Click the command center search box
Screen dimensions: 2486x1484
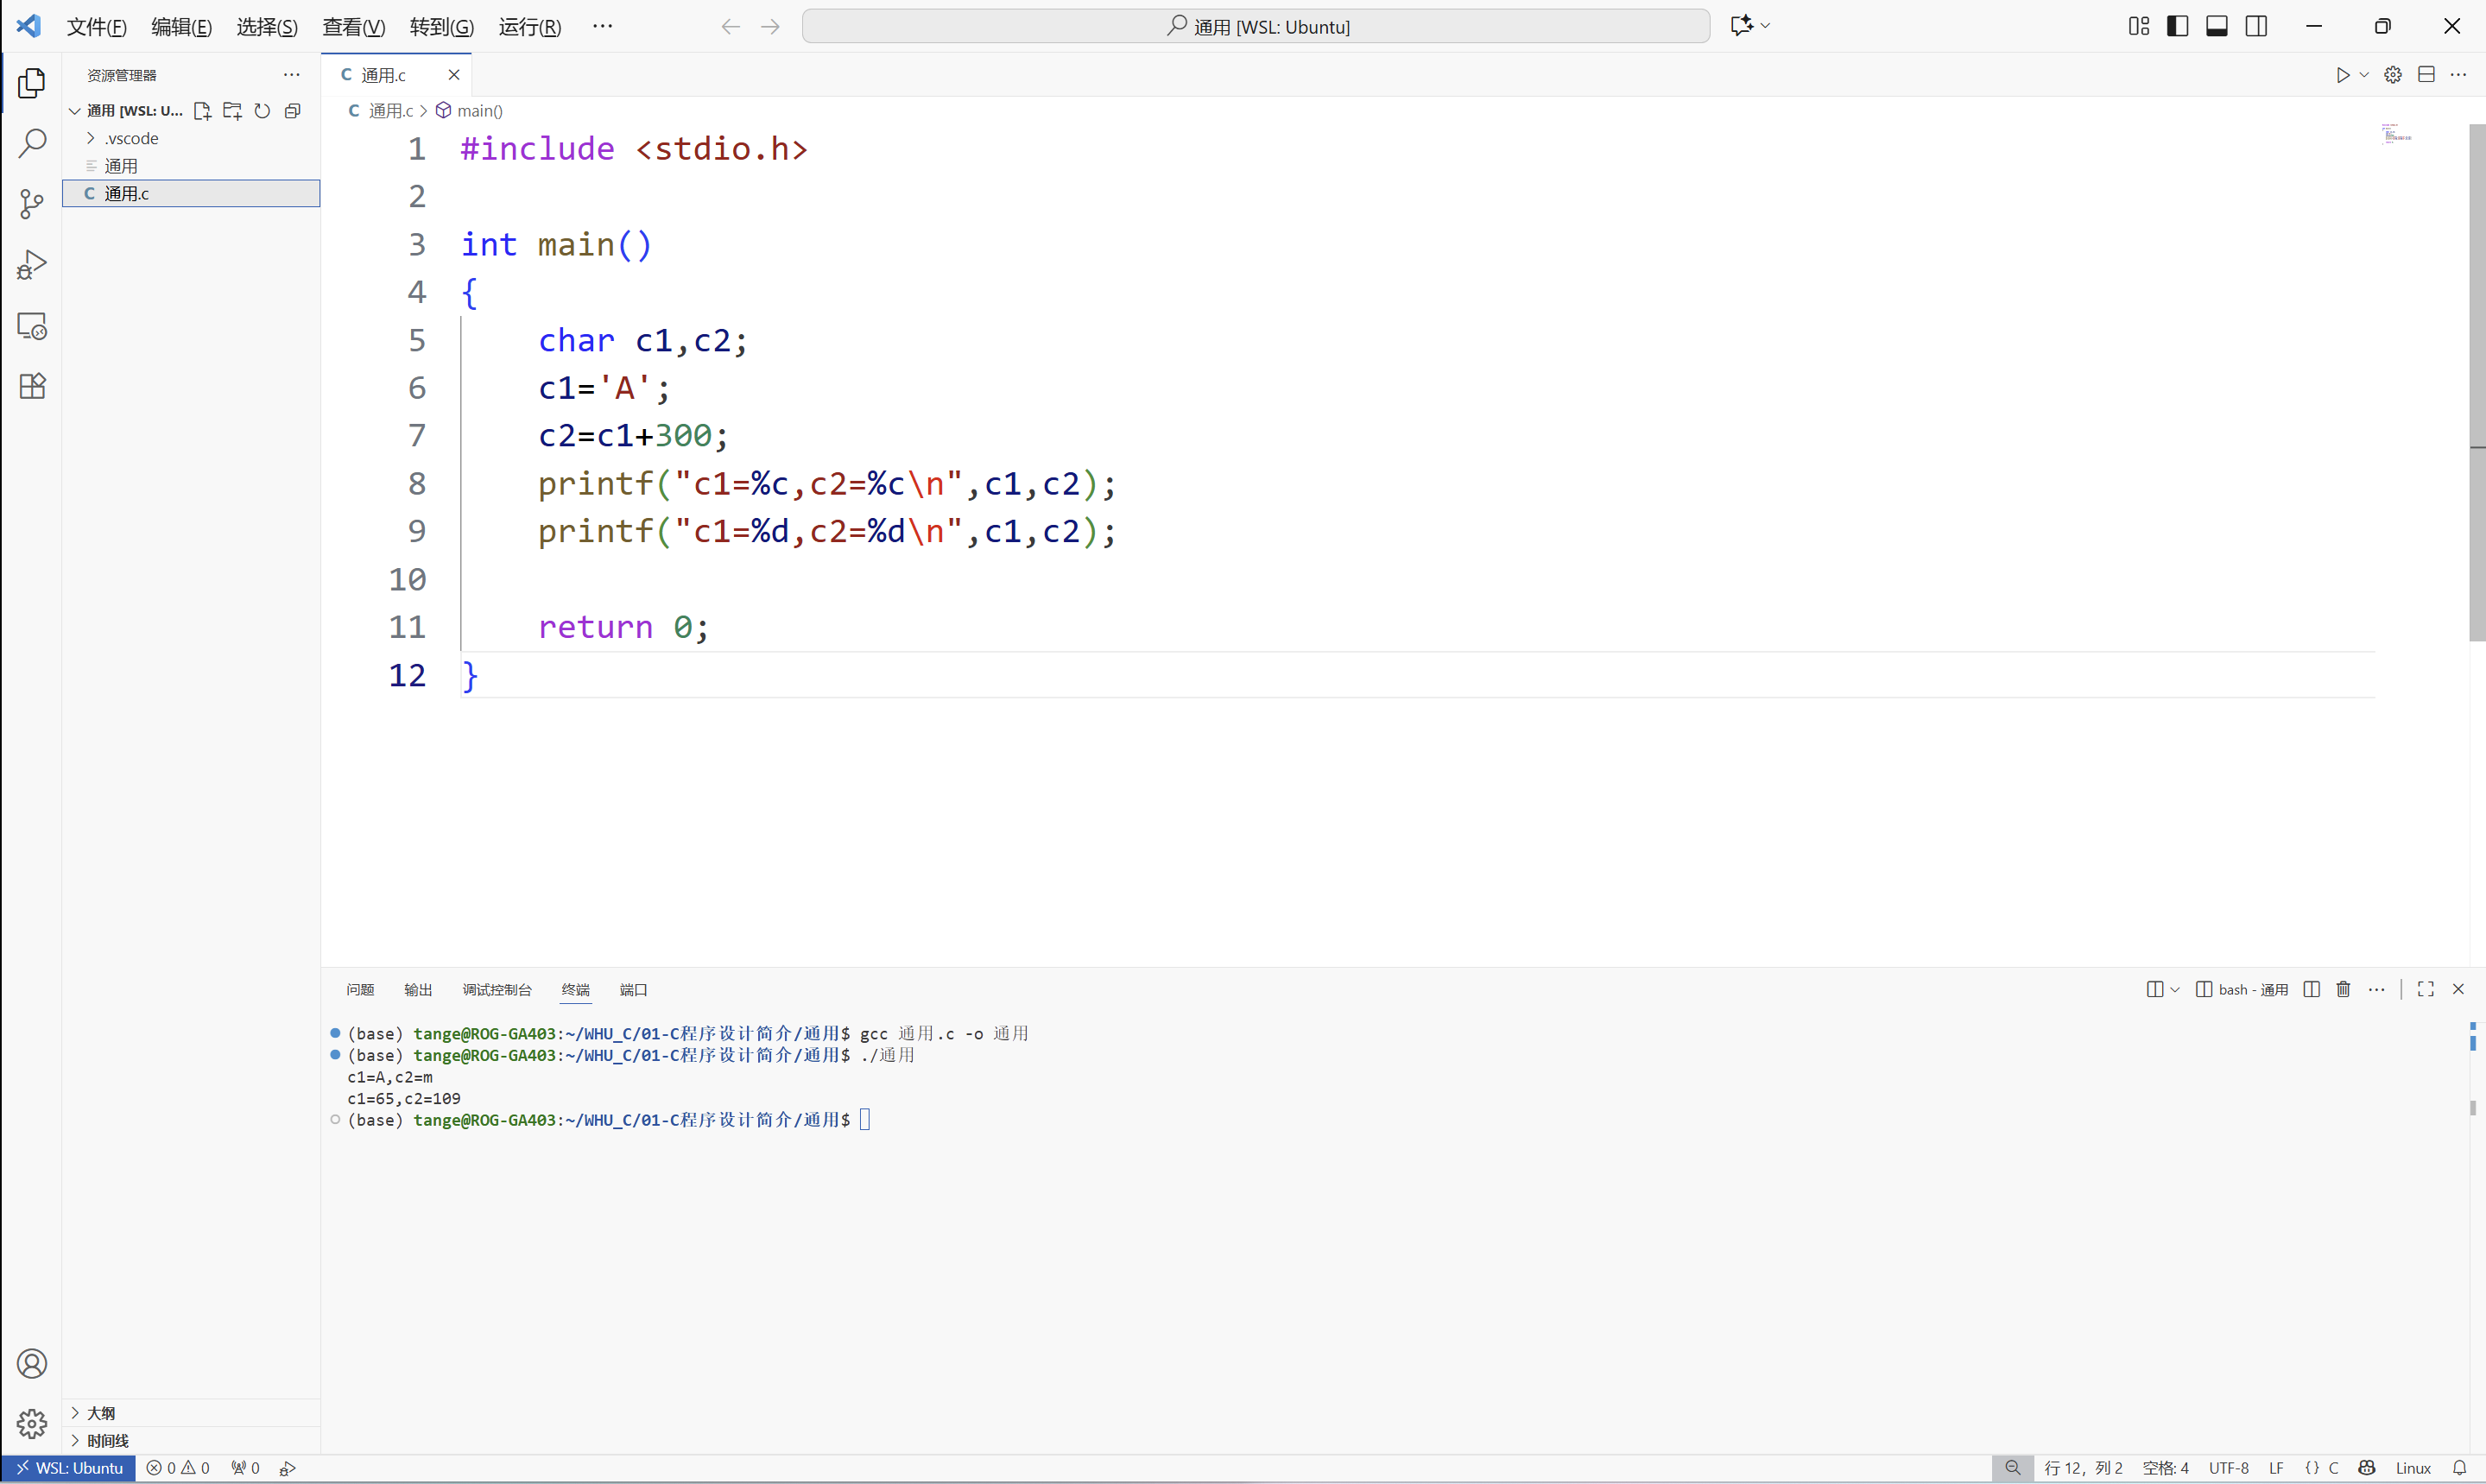1256,26
